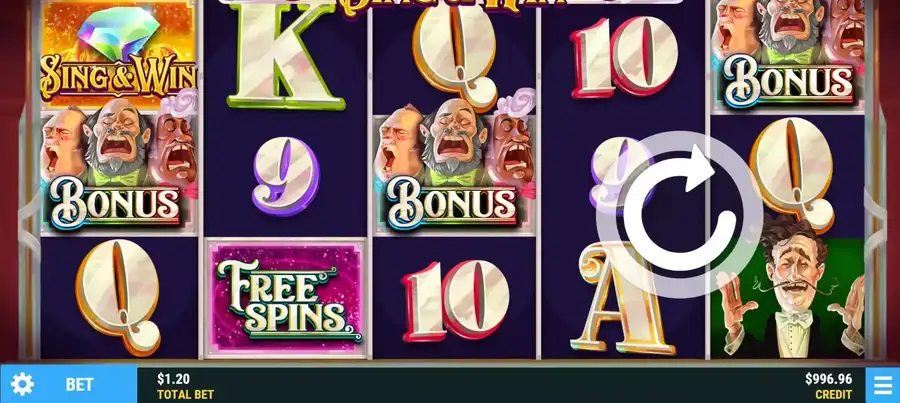Click the BET button
900x403 pixels.
click(x=79, y=385)
